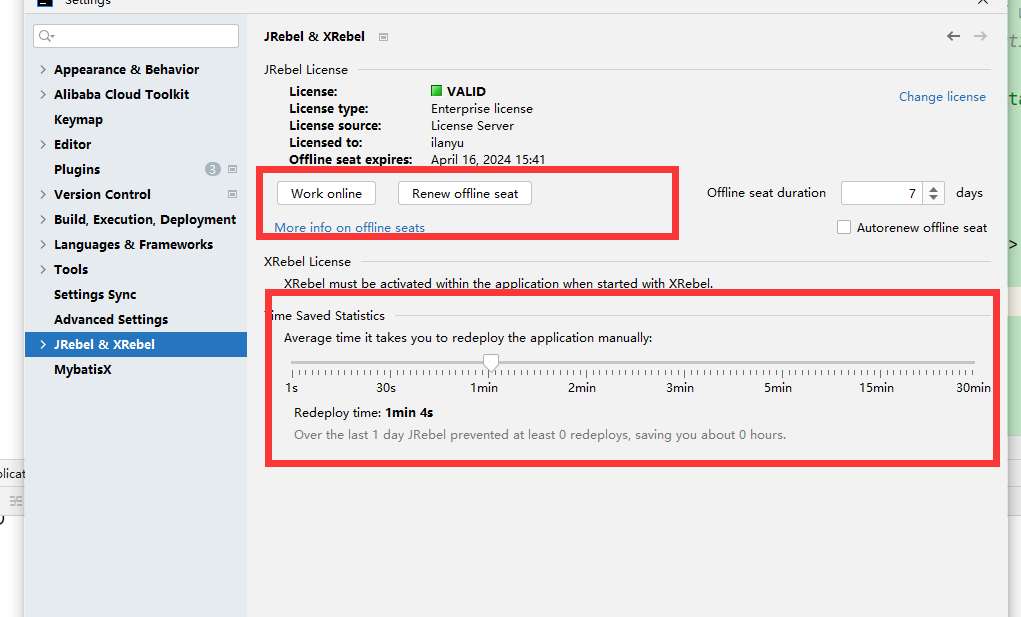This screenshot has height=617, width=1021.
Task: Open Settings Sync page
Action: pos(95,295)
